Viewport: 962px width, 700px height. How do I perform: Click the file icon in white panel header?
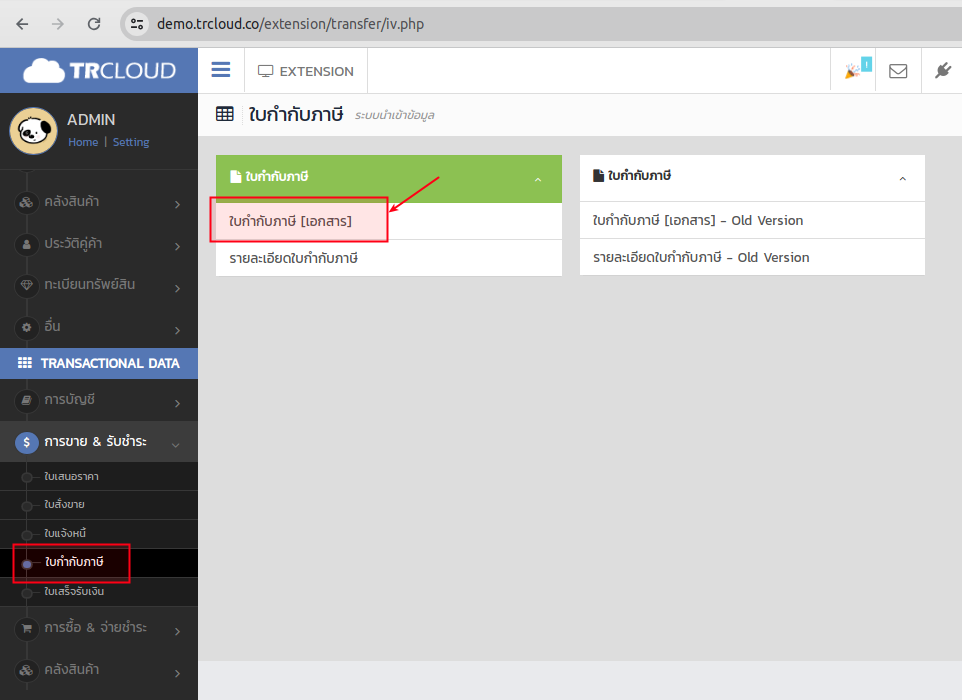tap(598, 176)
